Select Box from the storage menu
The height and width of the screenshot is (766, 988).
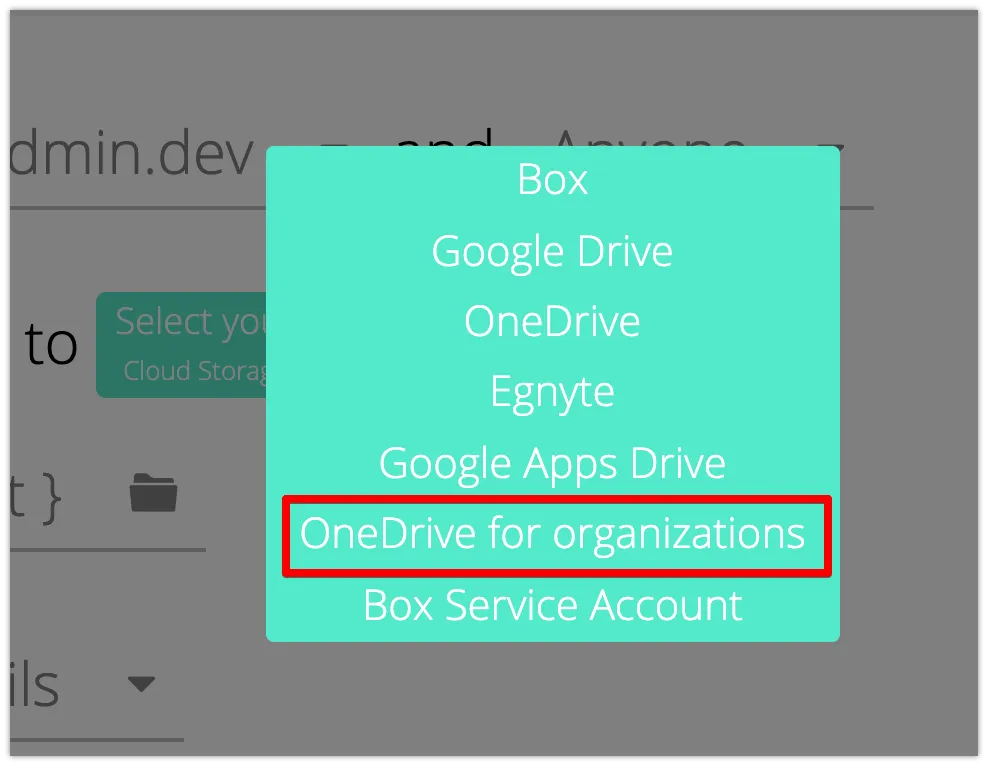coord(553,180)
